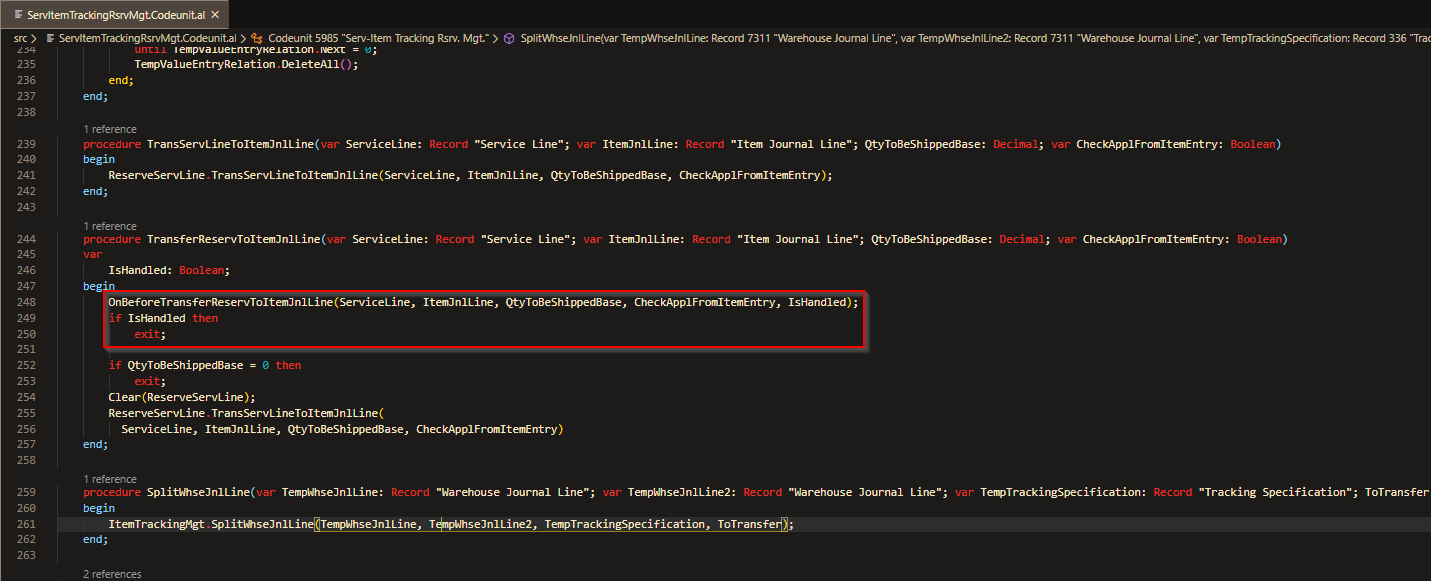This screenshot has width=1431, height=581.
Task: Click the 1 reference link above TransferReservToItemJnlLine
Action: (x=109, y=225)
